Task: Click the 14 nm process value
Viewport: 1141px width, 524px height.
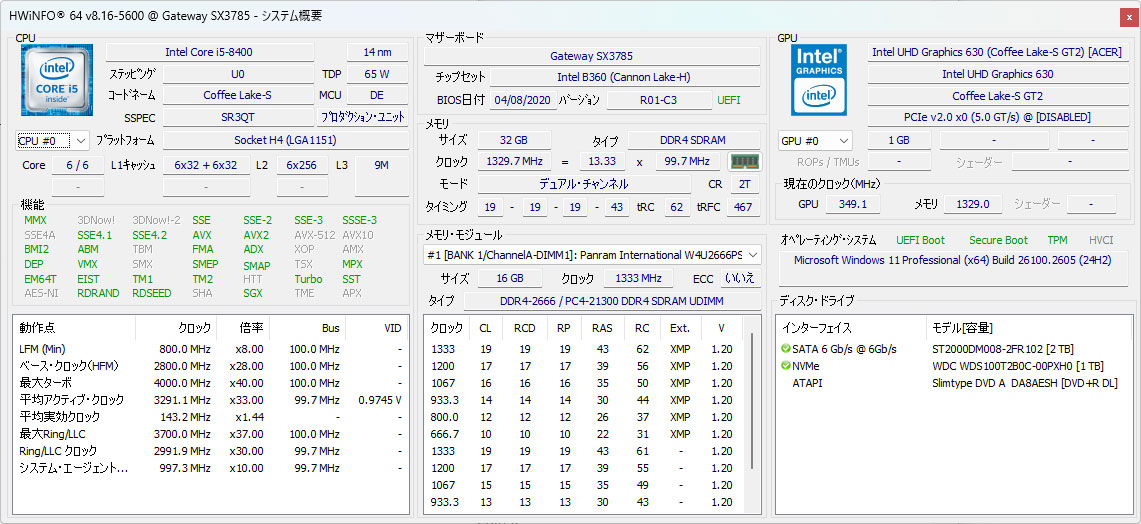Action: tap(377, 52)
